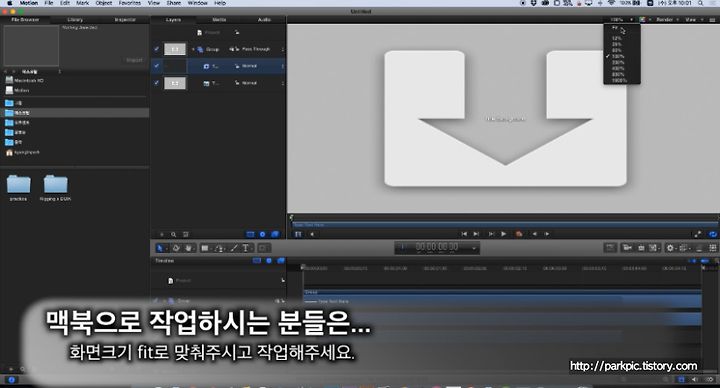Select the Pan hand tool
Image resolution: width=720 pixels, height=388 pixels.
189,248
